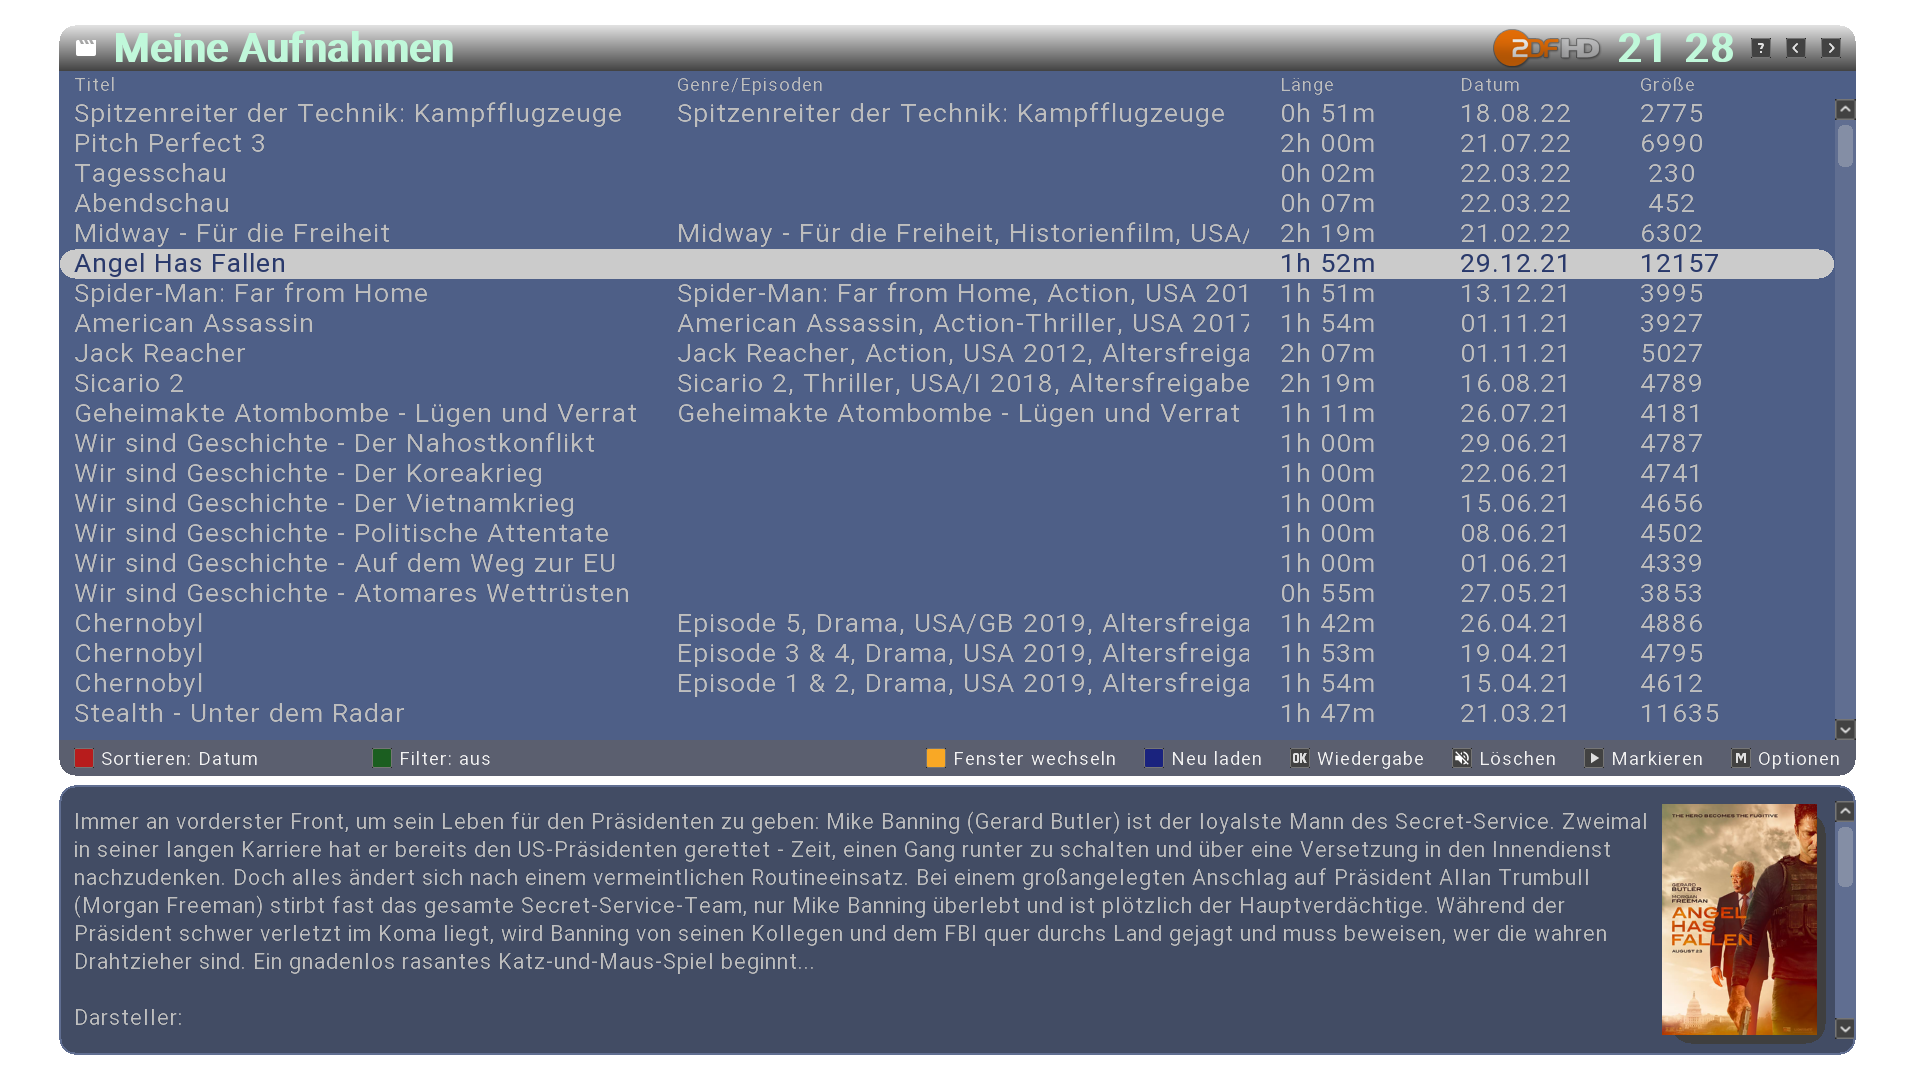
Task: Click the Angel Has Fallen poster thumbnail
Action: click(x=1739, y=920)
